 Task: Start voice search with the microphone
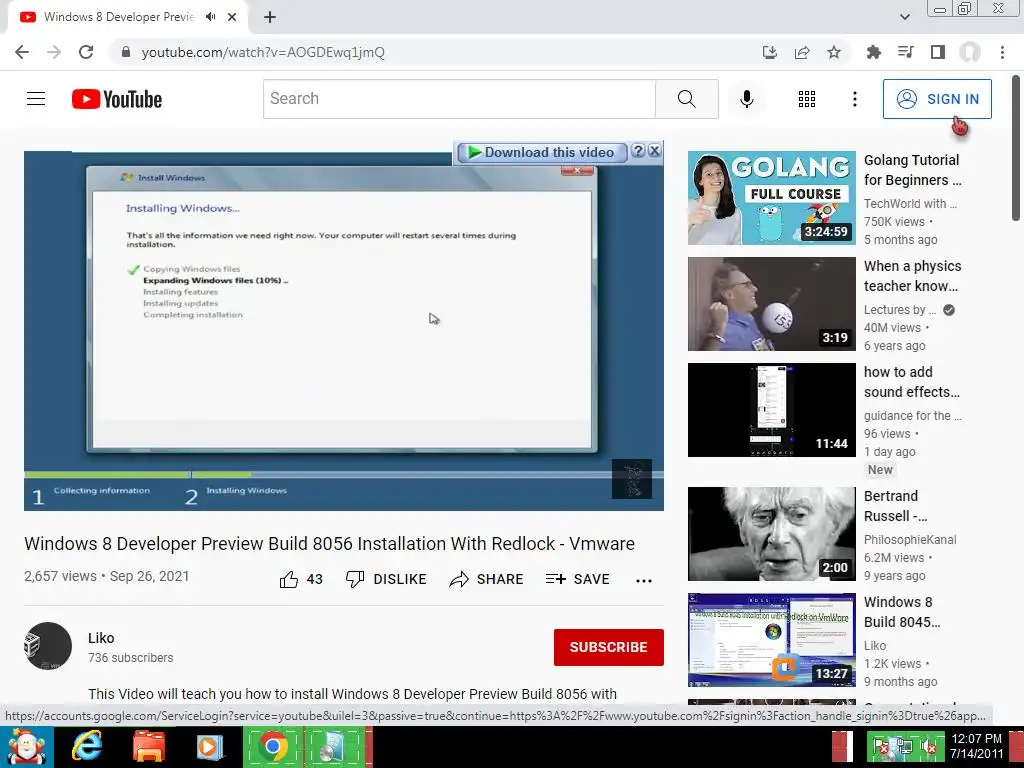[746, 99]
